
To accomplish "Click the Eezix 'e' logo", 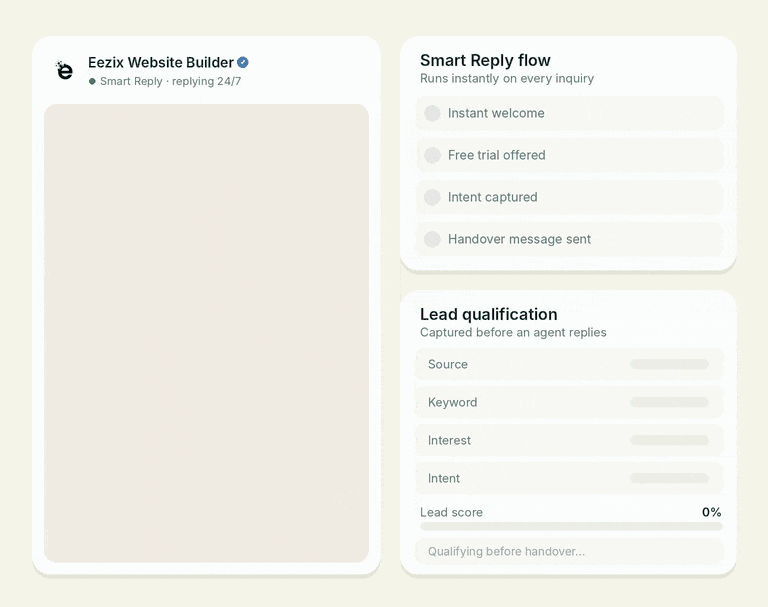I will coord(64,70).
